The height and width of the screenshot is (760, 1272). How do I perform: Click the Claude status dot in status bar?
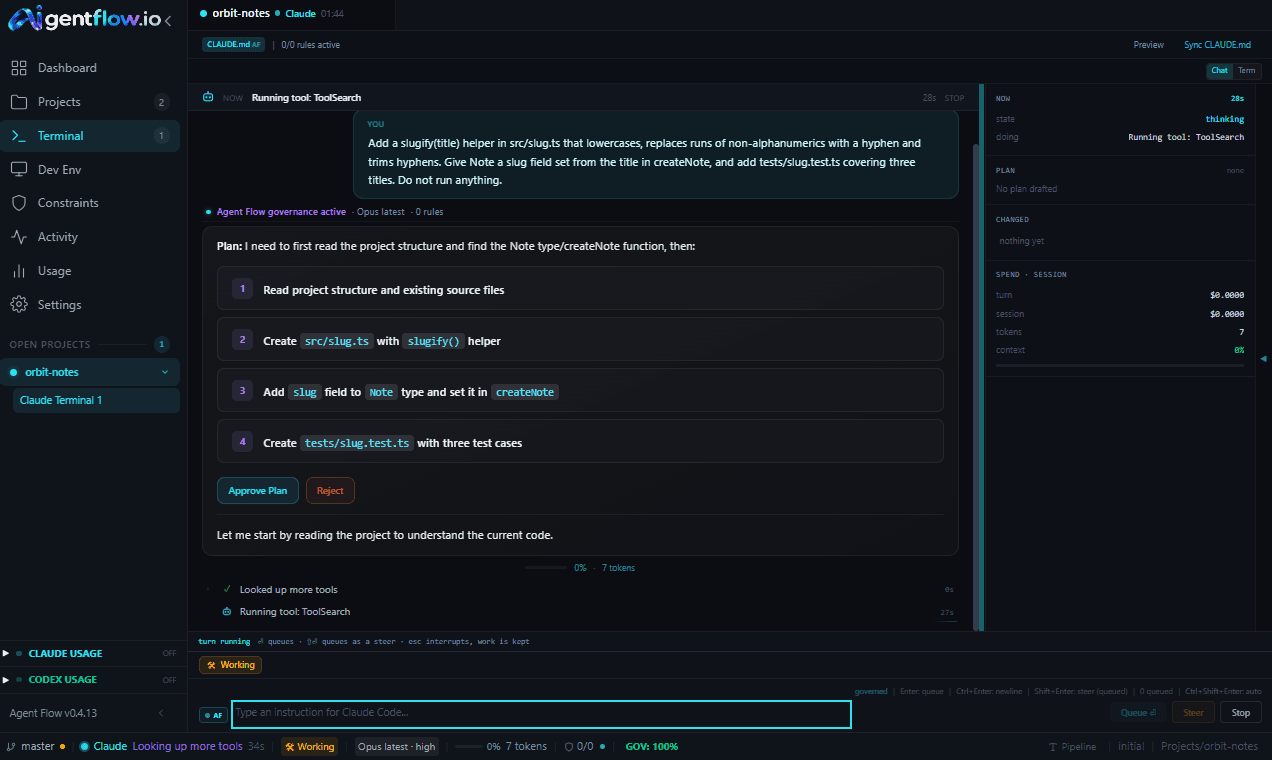click(x=85, y=746)
